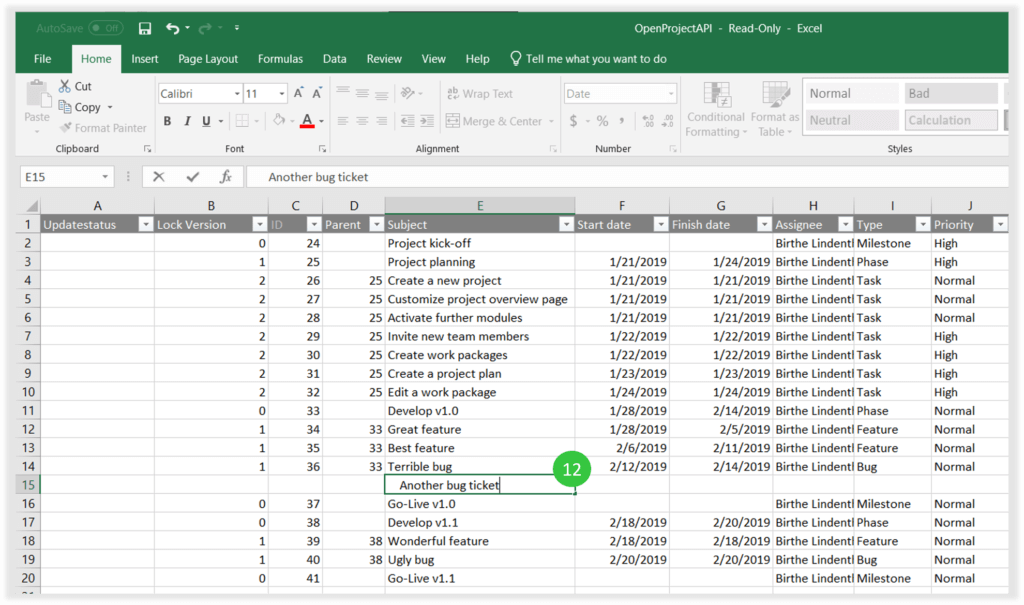1024x605 pixels.
Task: Click the Insert Function fx icon
Action: [x=226, y=177]
